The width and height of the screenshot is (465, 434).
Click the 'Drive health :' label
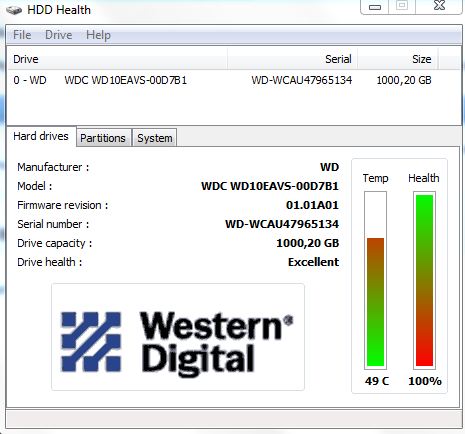coord(50,262)
